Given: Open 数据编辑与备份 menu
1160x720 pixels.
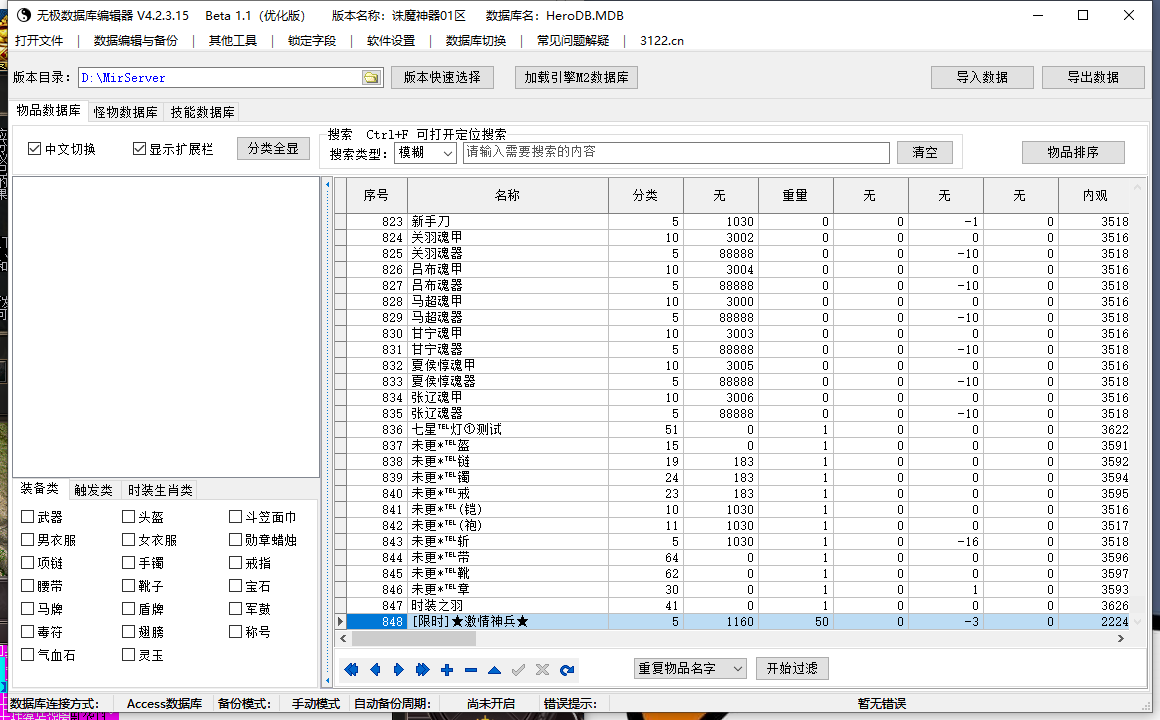Looking at the screenshot, I should tap(136, 41).
